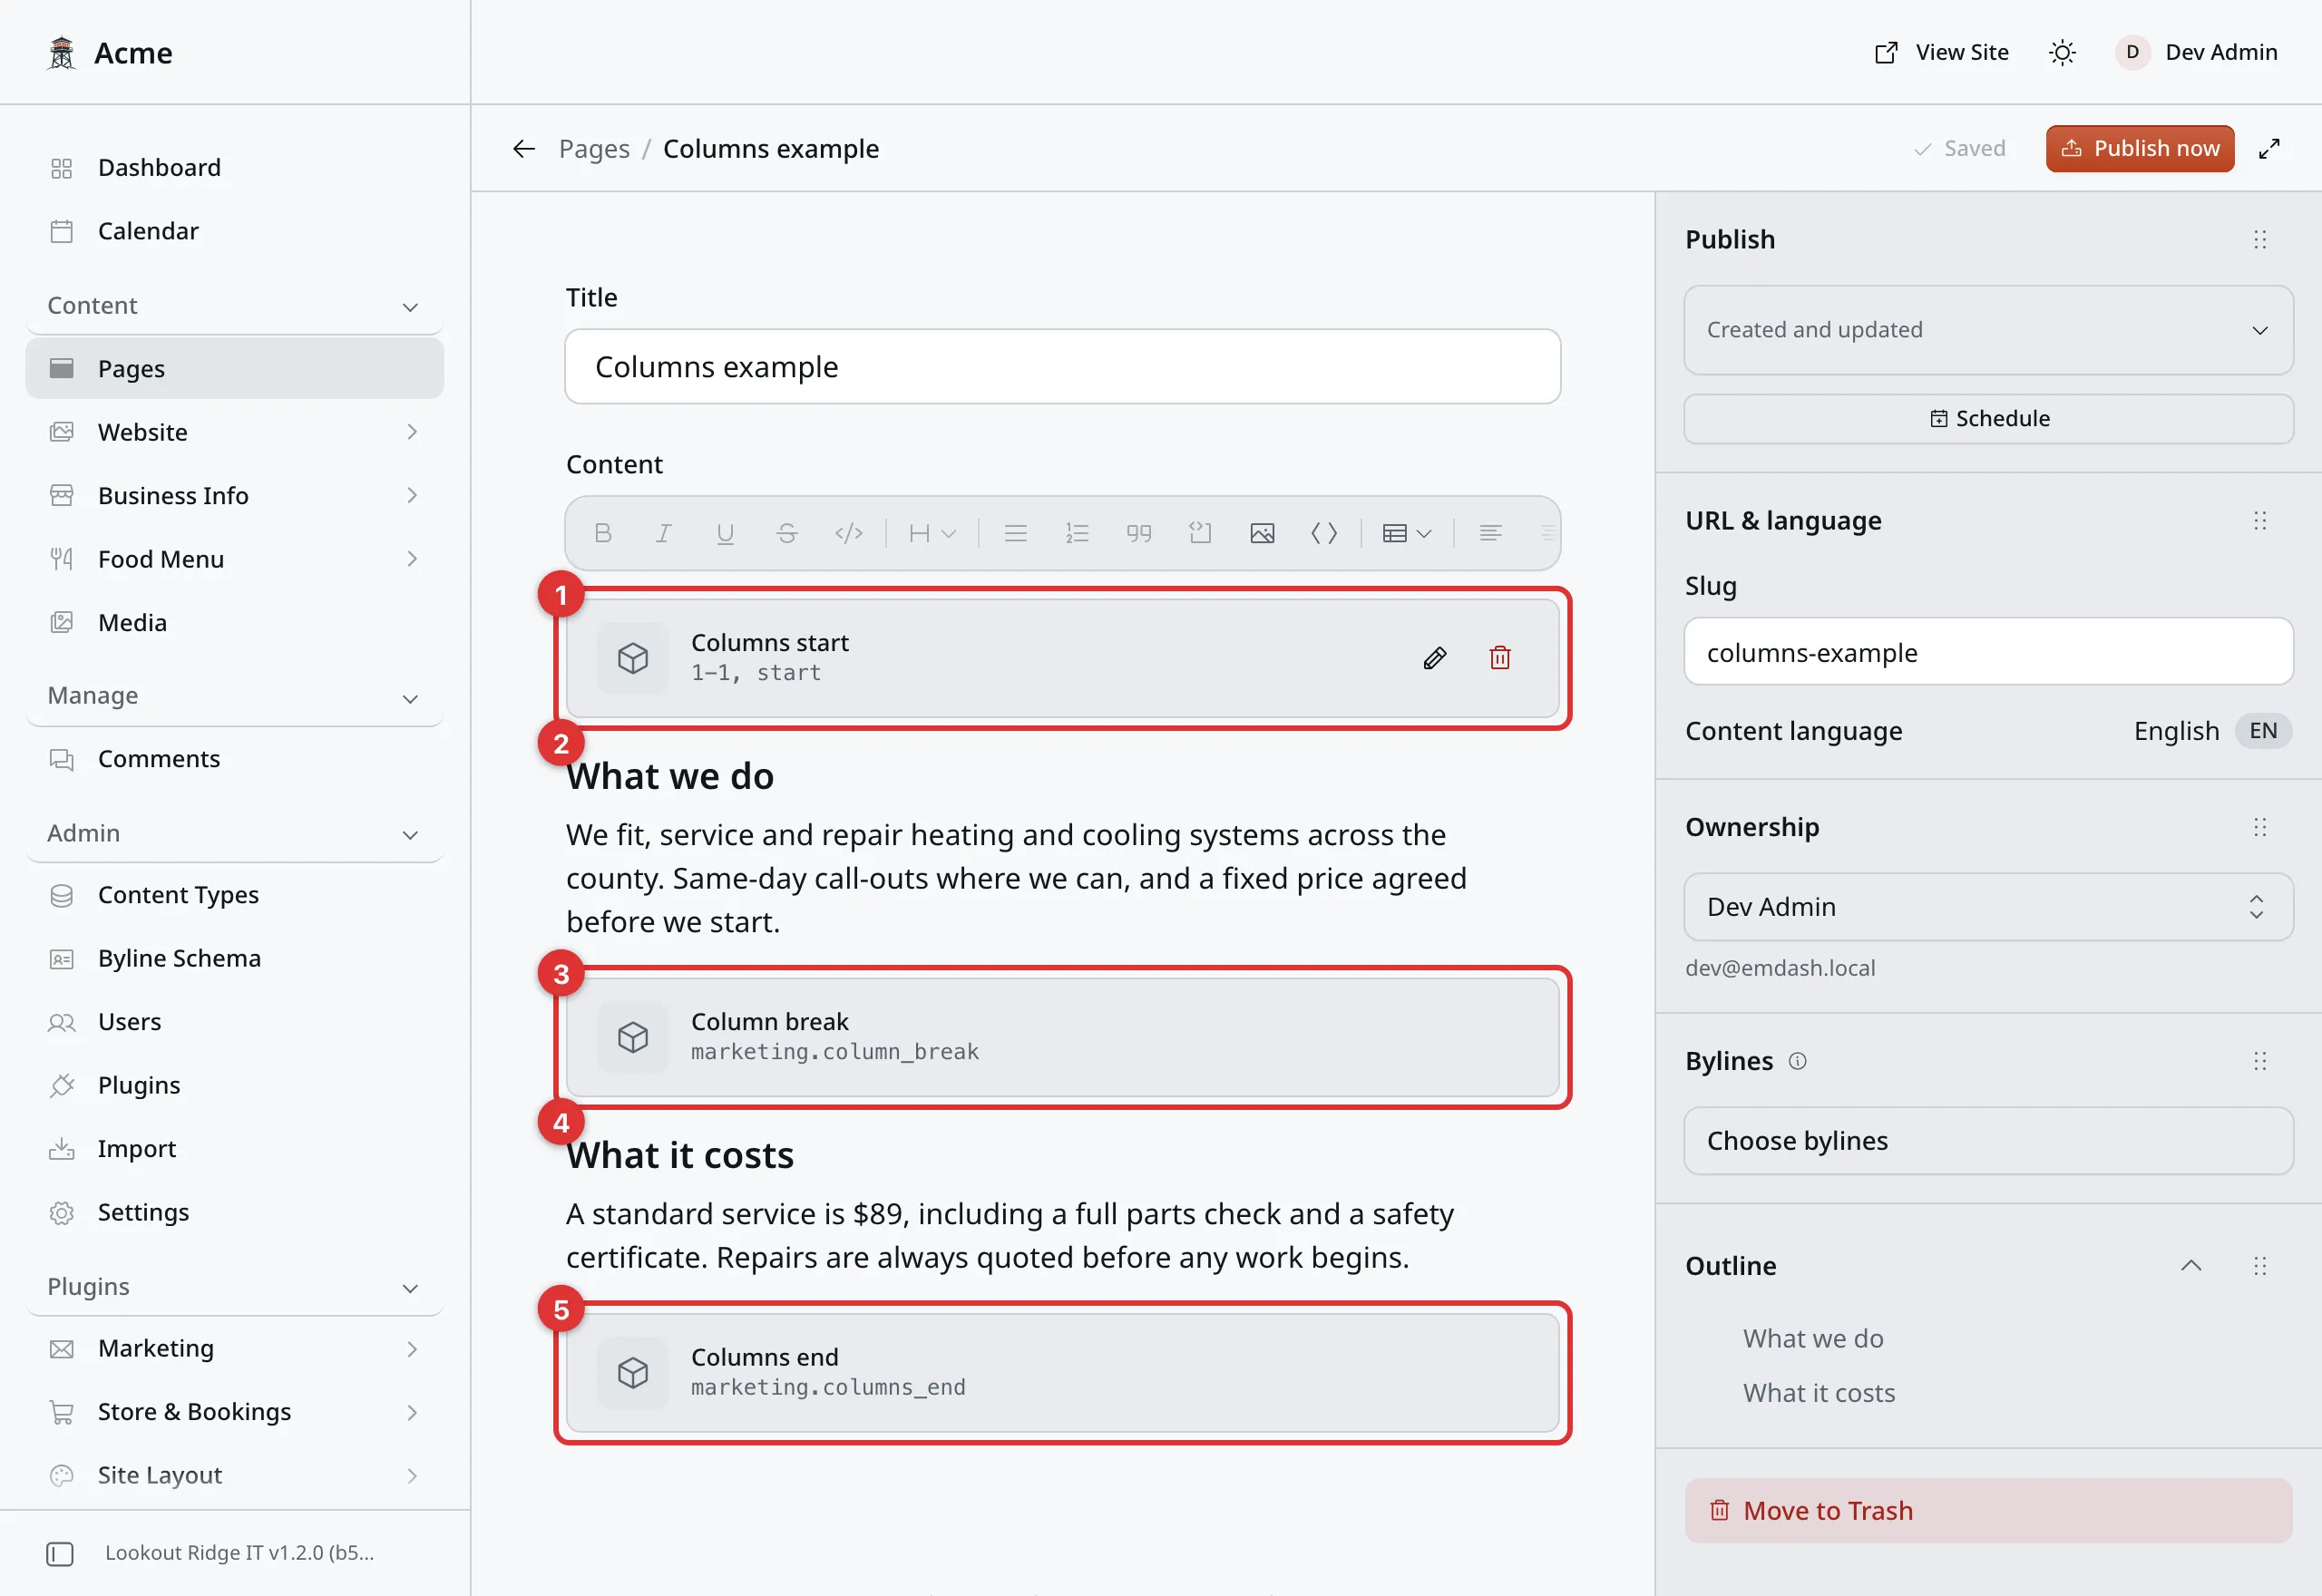Edit the Columns start block with the pencil
The height and width of the screenshot is (1596, 2322).
[x=1434, y=658]
